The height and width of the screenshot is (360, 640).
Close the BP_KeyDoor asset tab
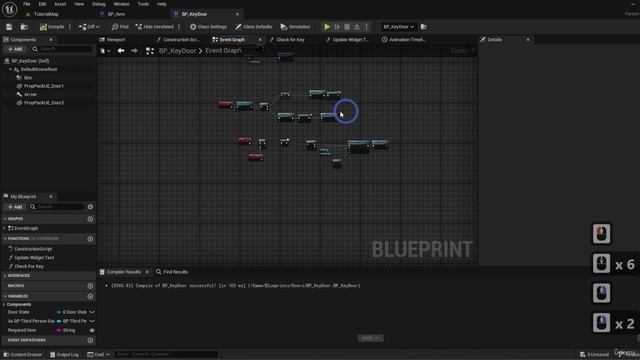pos(238,14)
